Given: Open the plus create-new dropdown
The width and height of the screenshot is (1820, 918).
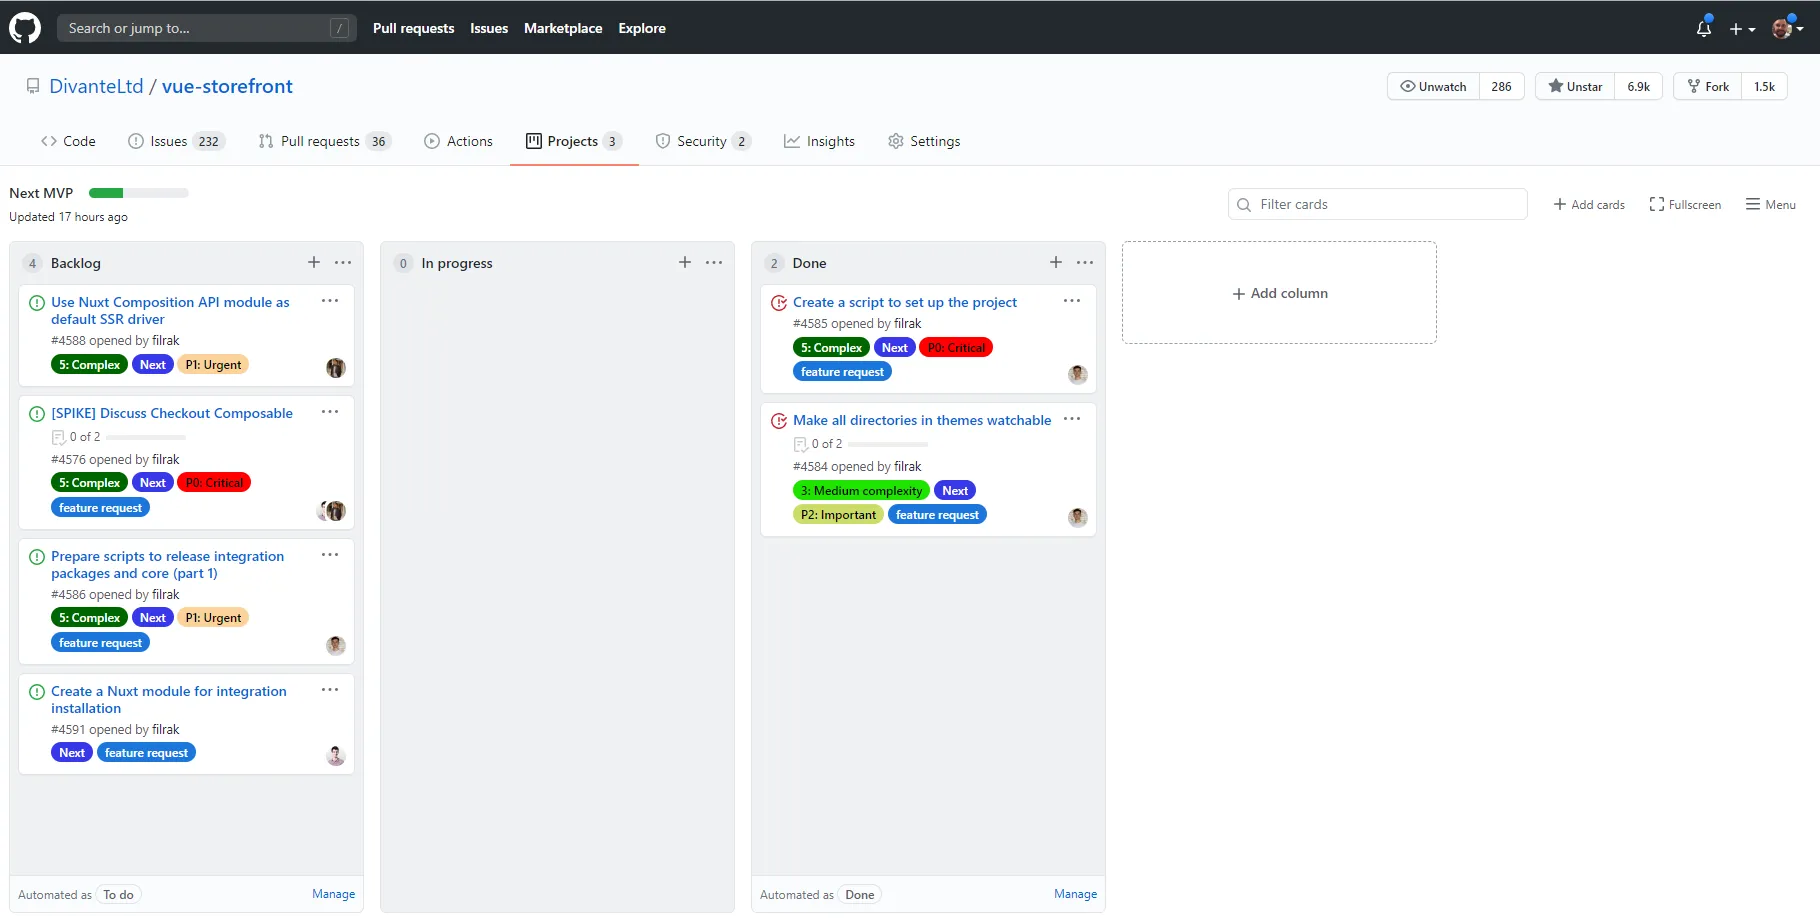Looking at the screenshot, I should pos(1742,29).
